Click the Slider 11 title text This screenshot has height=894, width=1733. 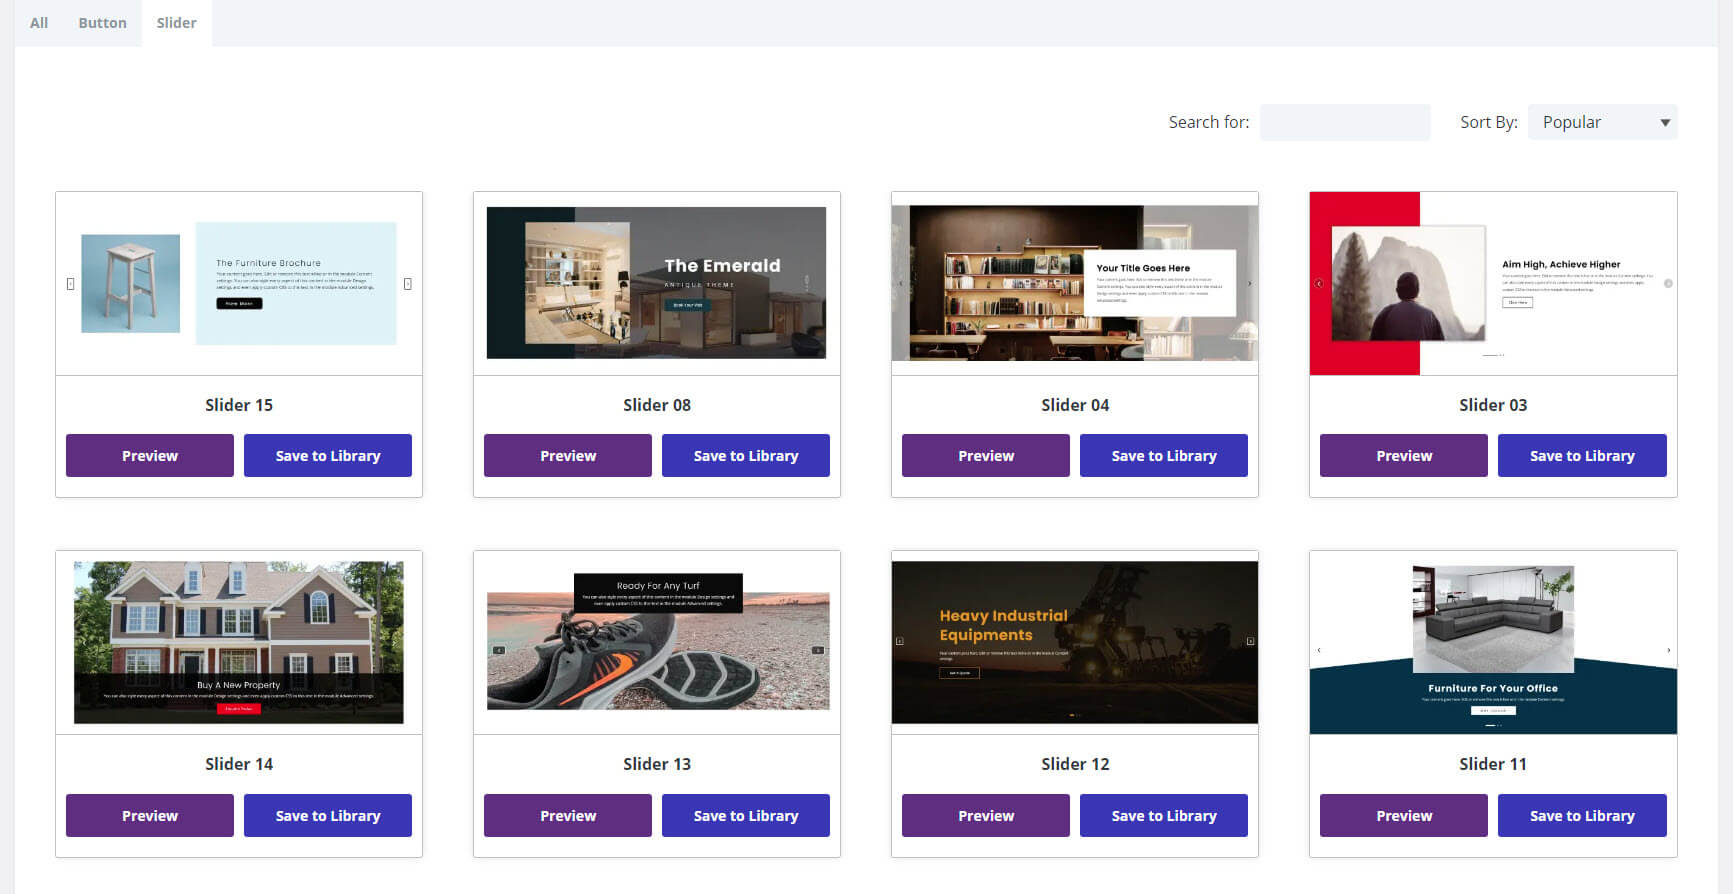coord(1493,764)
